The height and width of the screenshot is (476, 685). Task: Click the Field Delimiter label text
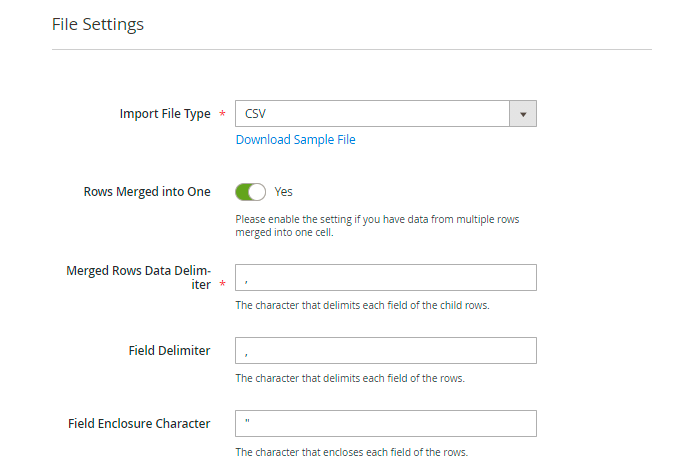tap(169, 351)
